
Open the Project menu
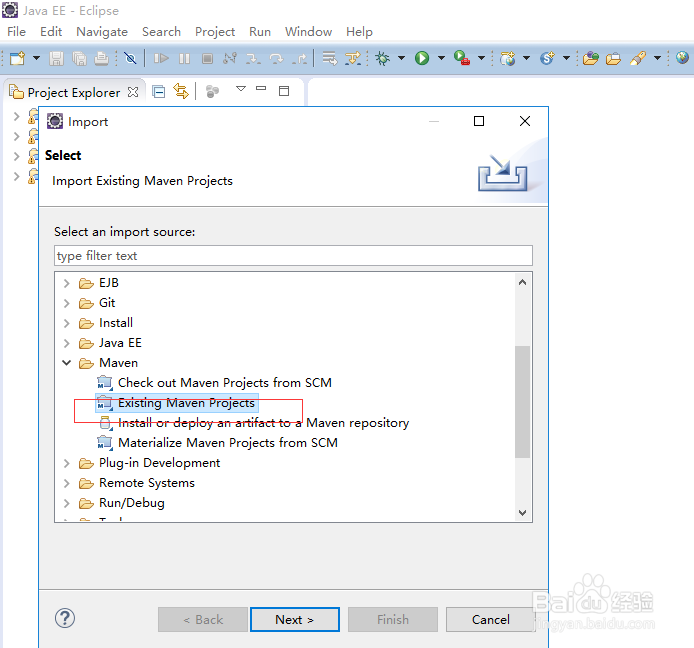pos(215,32)
